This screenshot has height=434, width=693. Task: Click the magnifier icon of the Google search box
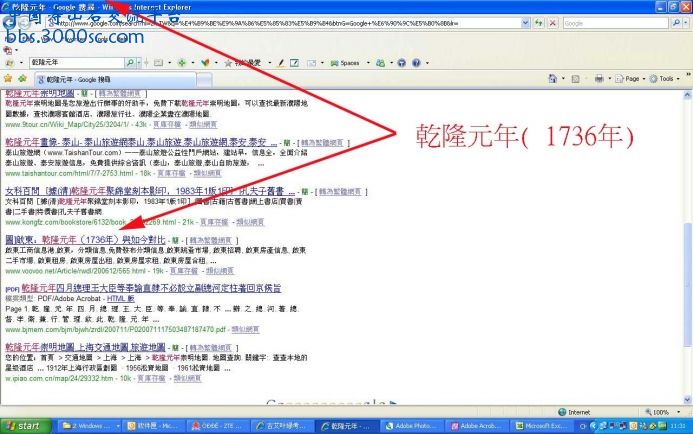click(676, 23)
